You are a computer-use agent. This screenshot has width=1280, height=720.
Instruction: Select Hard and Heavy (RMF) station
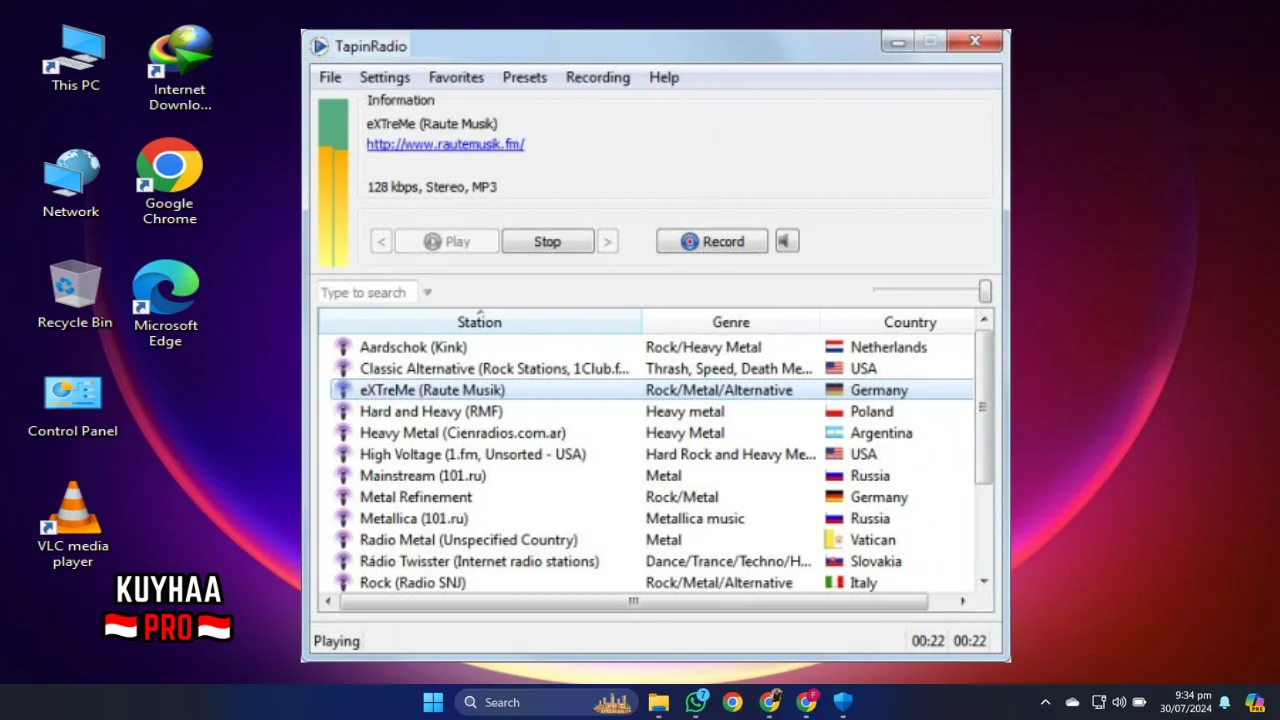click(431, 411)
